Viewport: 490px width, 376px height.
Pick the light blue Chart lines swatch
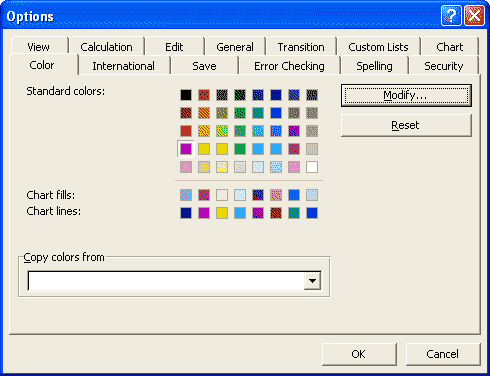[x=240, y=213]
